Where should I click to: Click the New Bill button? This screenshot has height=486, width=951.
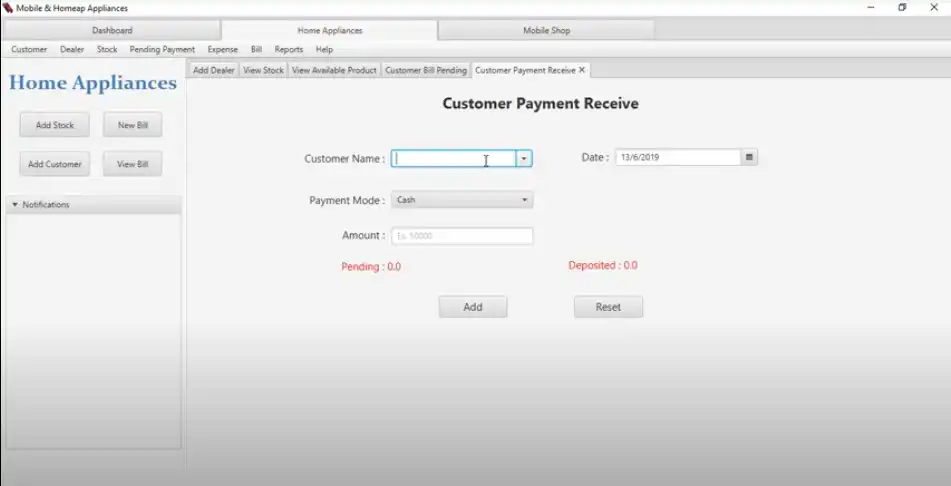(x=132, y=125)
